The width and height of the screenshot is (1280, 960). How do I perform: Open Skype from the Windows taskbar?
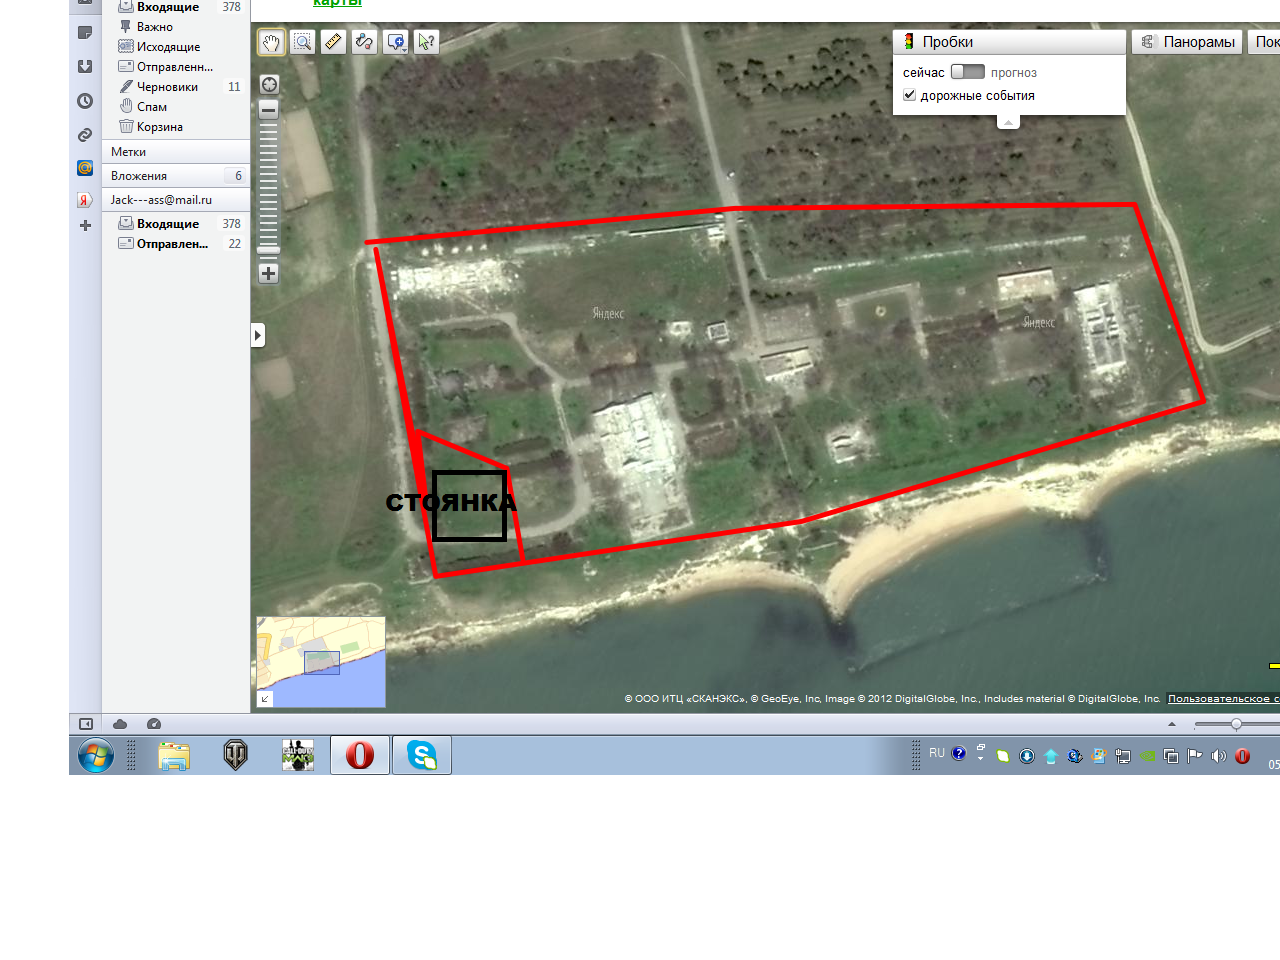coord(421,755)
